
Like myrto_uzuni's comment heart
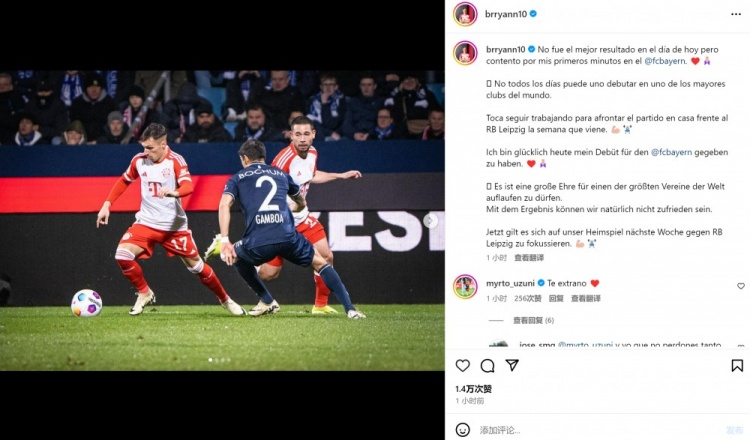(x=740, y=286)
